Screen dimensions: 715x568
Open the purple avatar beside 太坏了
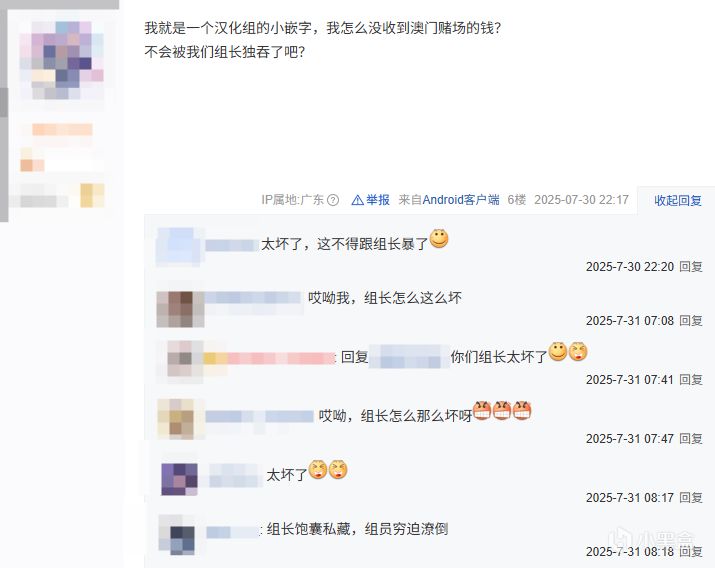pos(180,479)
